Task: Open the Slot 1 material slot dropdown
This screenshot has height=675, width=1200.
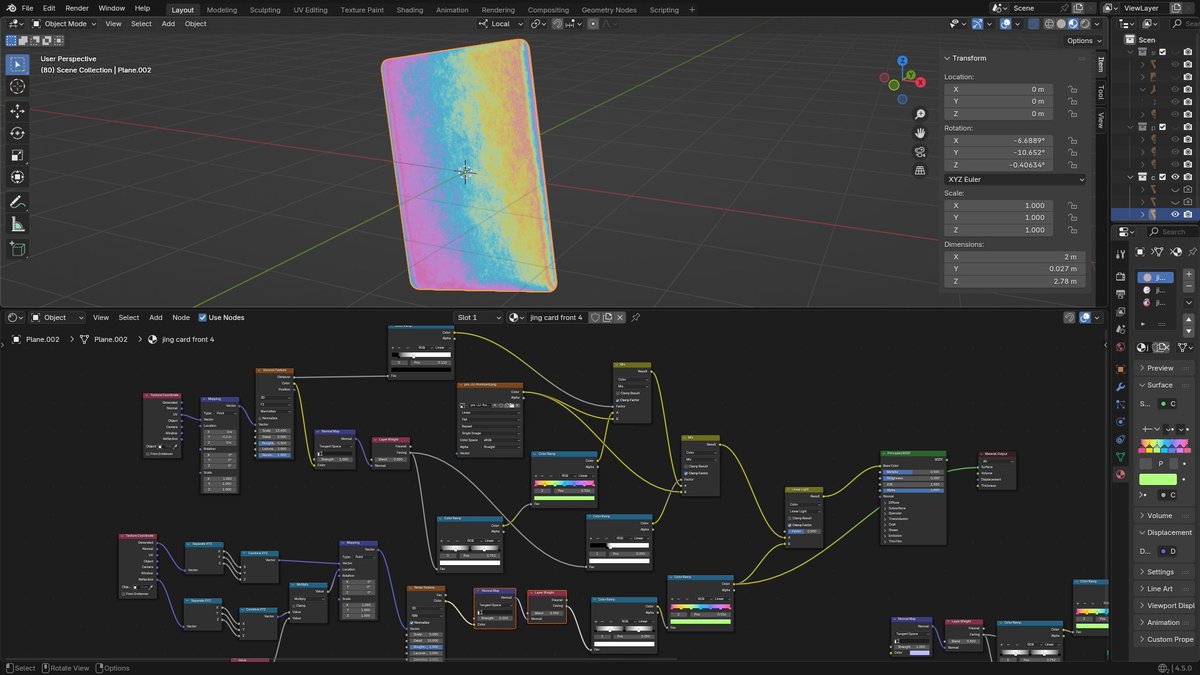Action: pyautogui.click(x=479, y=317)
